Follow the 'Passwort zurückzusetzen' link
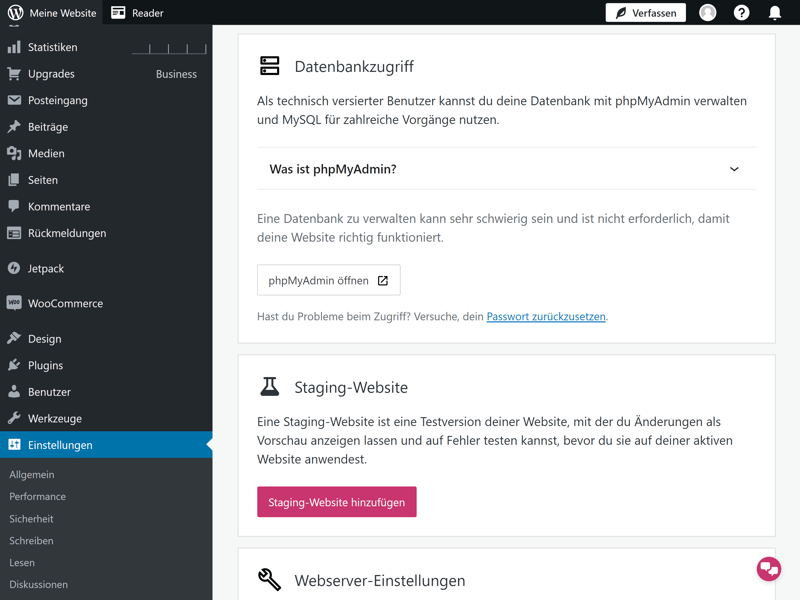Screen dimensions: 800x600 (546, 316)
